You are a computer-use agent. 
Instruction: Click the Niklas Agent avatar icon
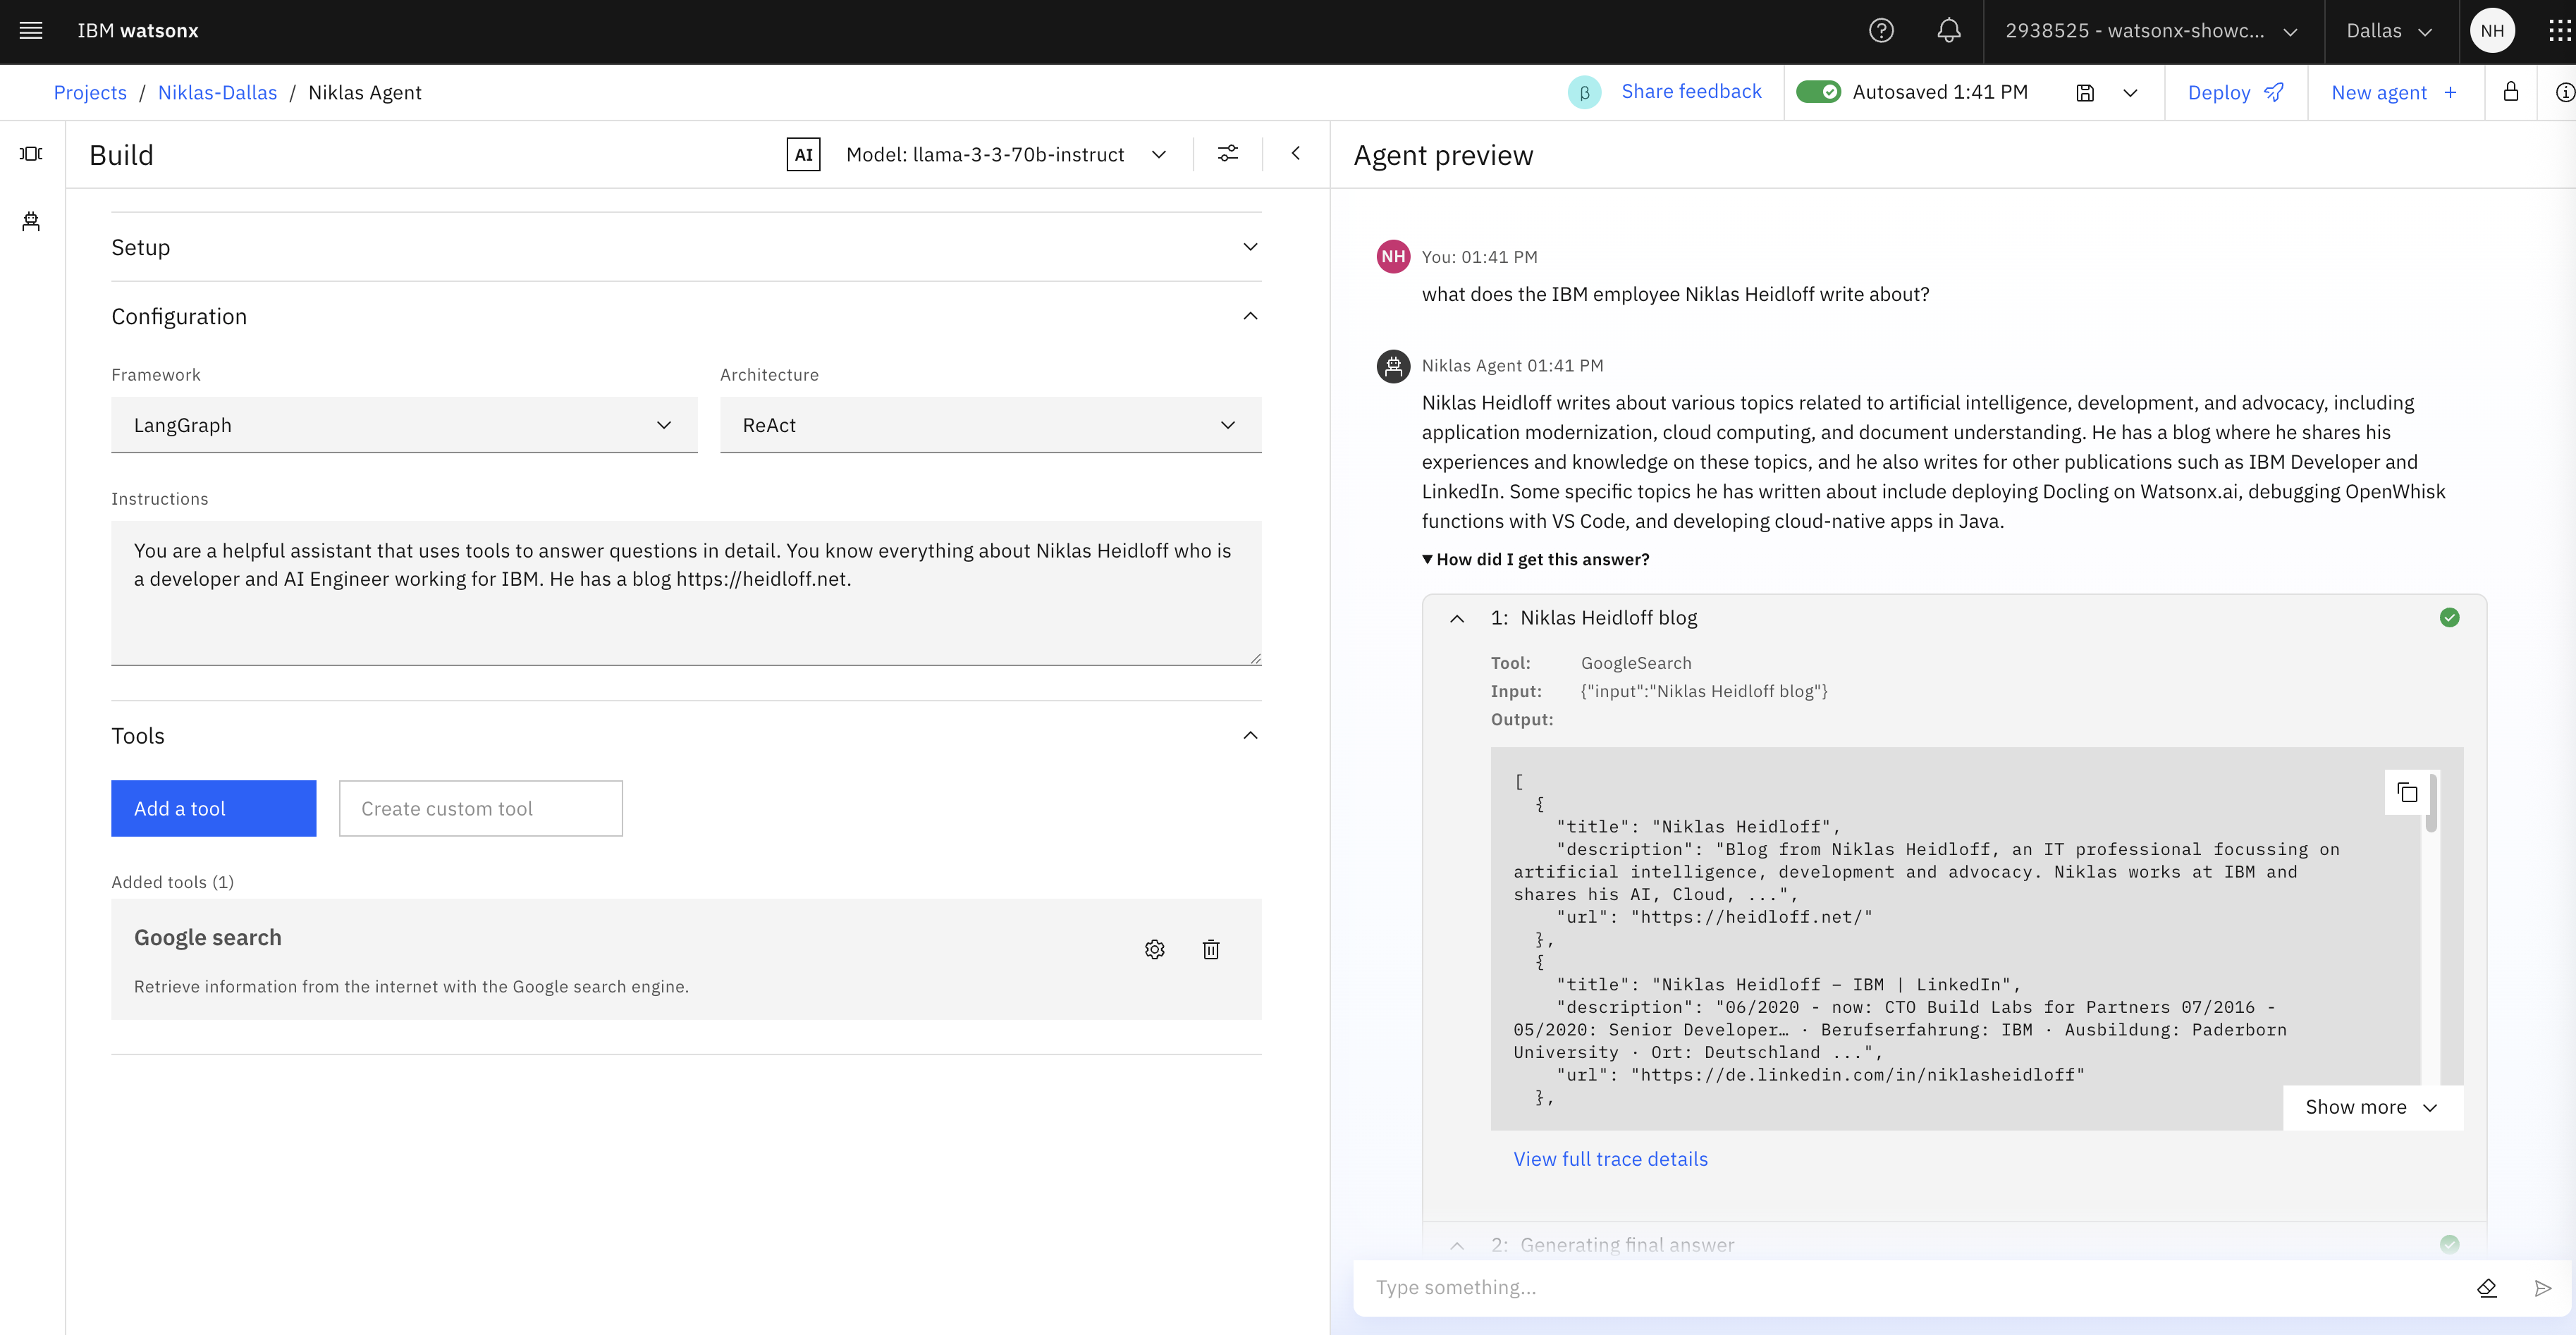(1393, 366)
